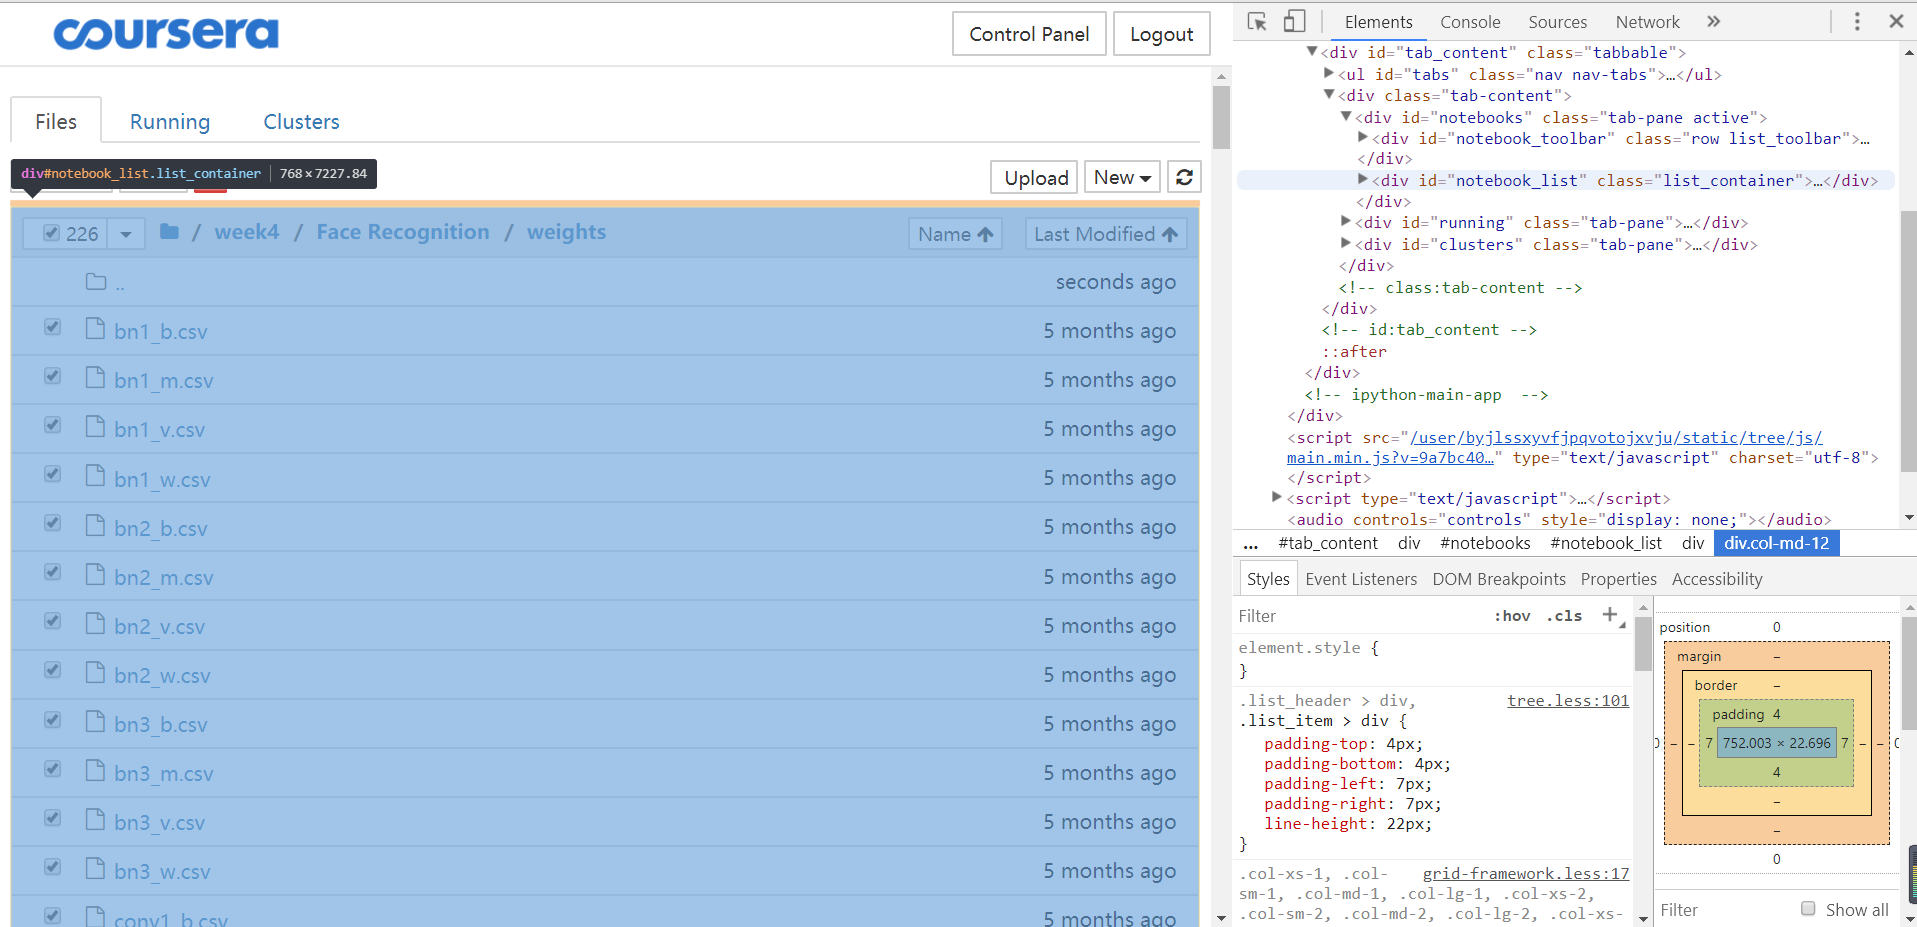Open the Accessibility pane
1917x927 pixels.
pos(1717,579)
